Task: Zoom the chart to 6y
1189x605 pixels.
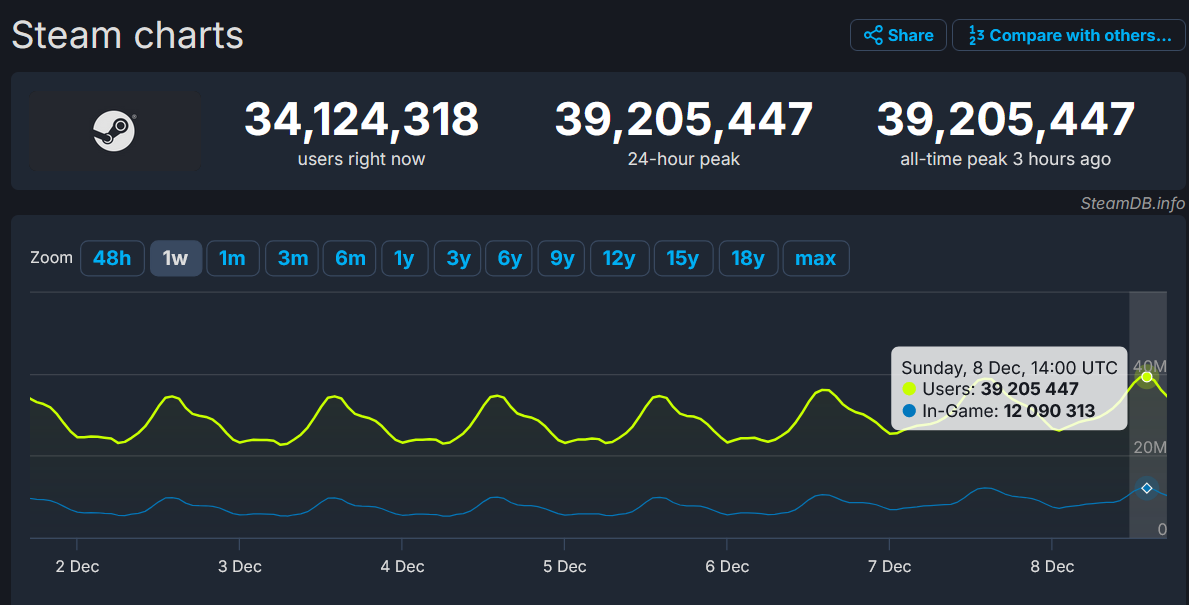Action: click(x=509, y=259)
